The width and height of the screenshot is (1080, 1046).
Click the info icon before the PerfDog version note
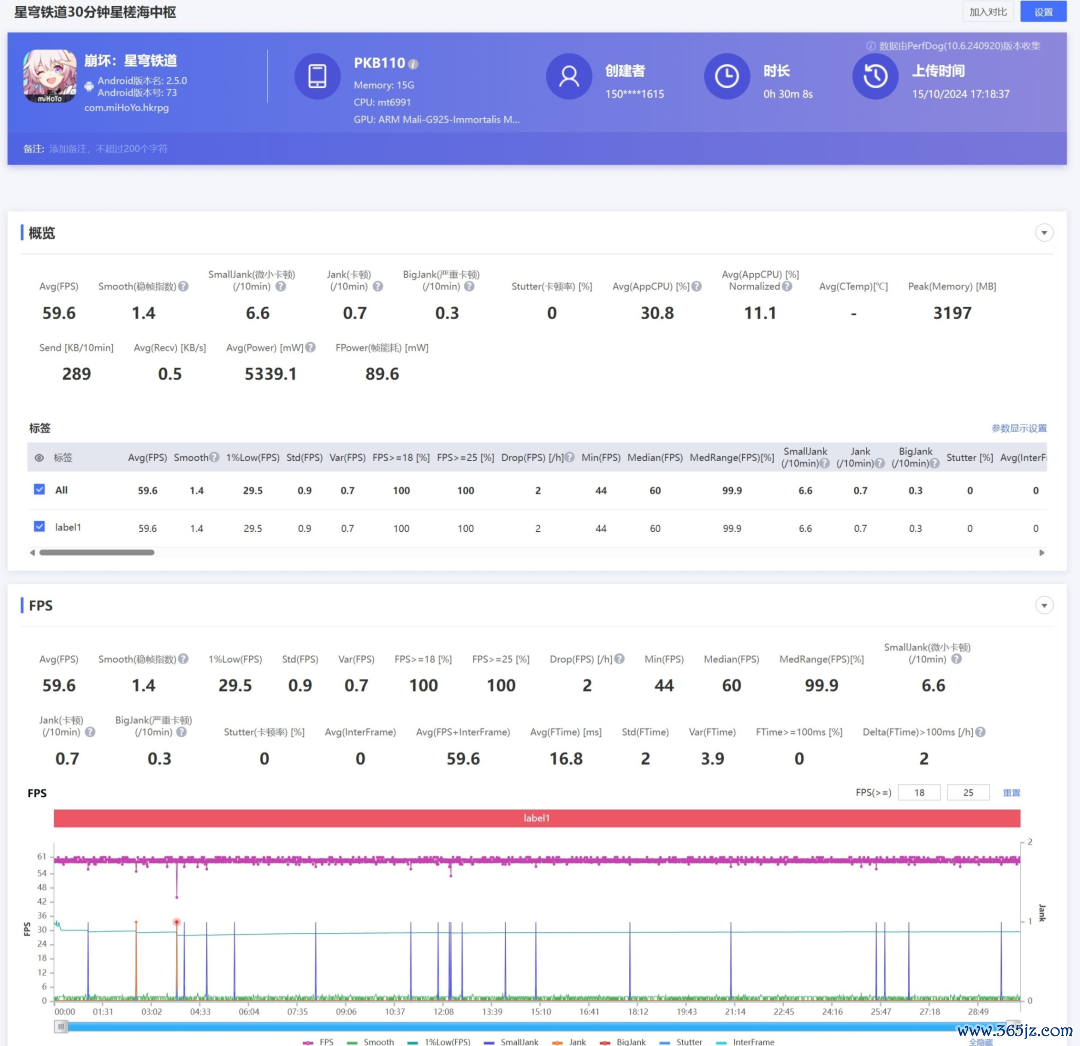[871, 46]
